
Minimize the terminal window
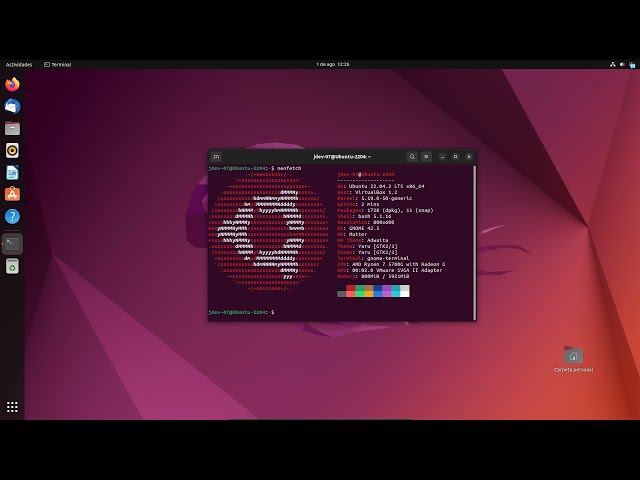tap(442, 157)
